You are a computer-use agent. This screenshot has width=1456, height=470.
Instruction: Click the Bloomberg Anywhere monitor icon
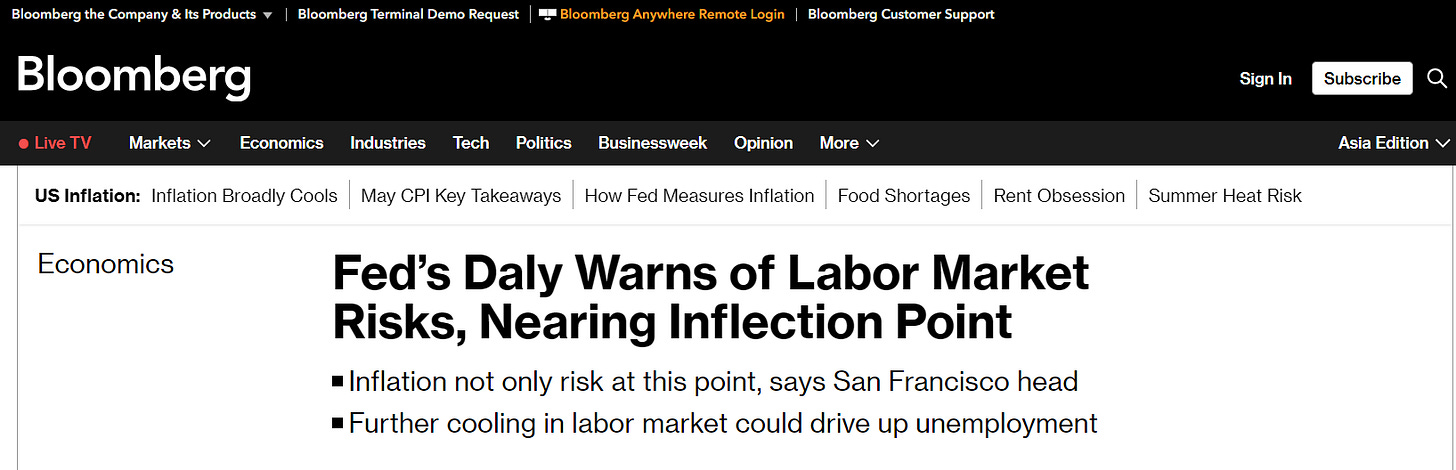[547, 14]
